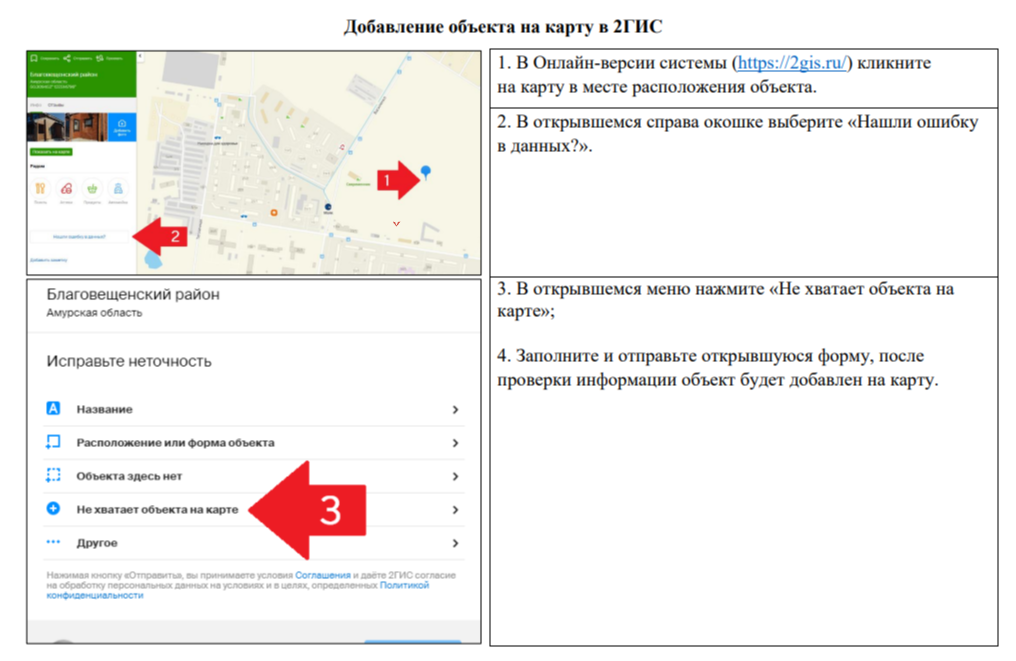Click the blue location pin on the map

[426, 172]
